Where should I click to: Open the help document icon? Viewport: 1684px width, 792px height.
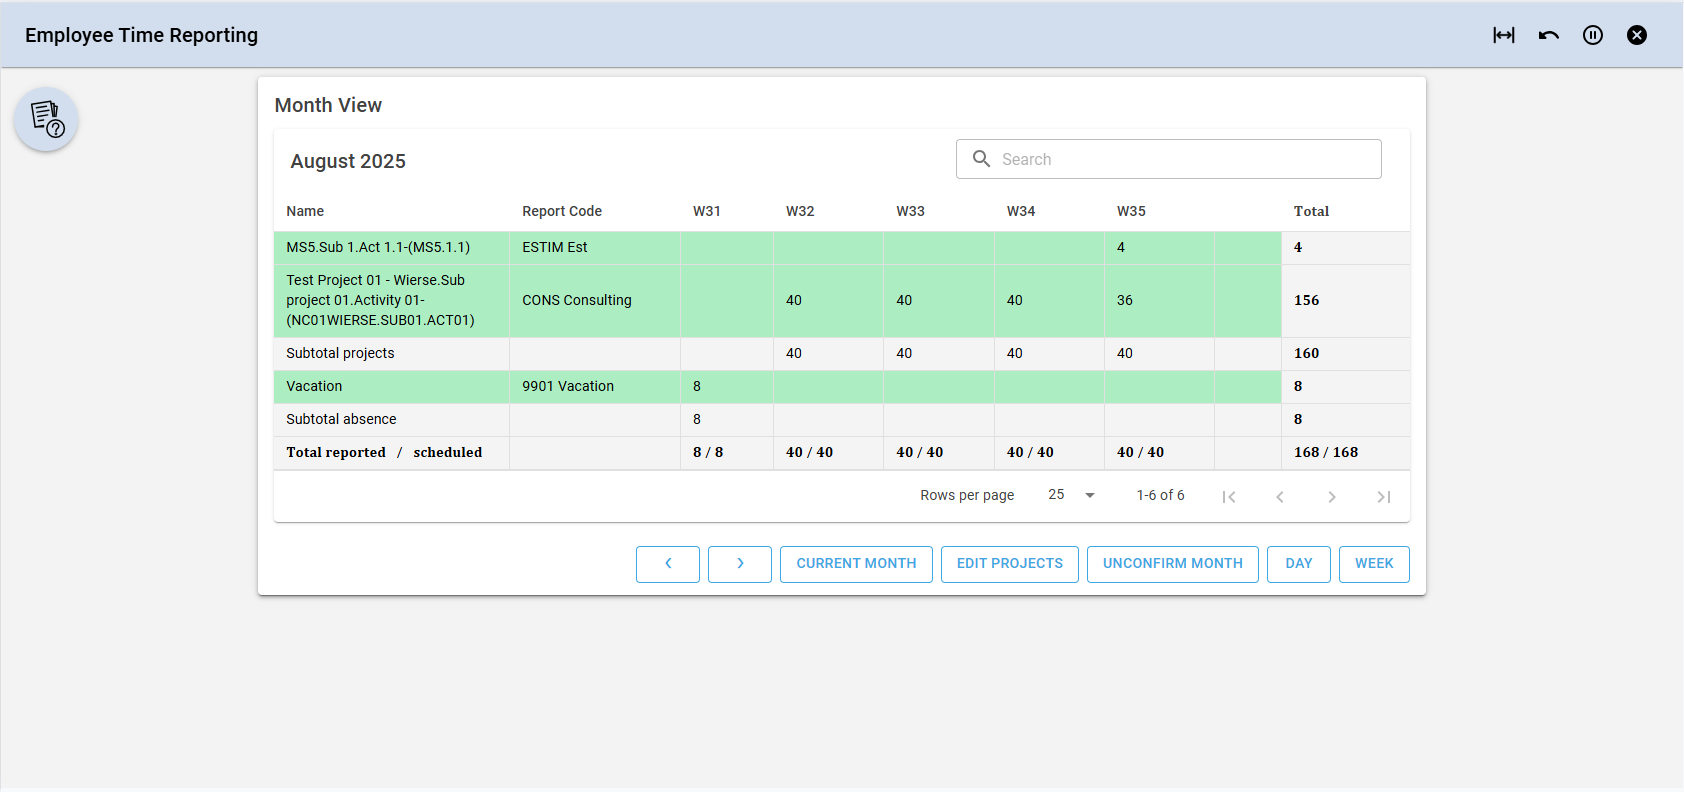coord(46,119)
